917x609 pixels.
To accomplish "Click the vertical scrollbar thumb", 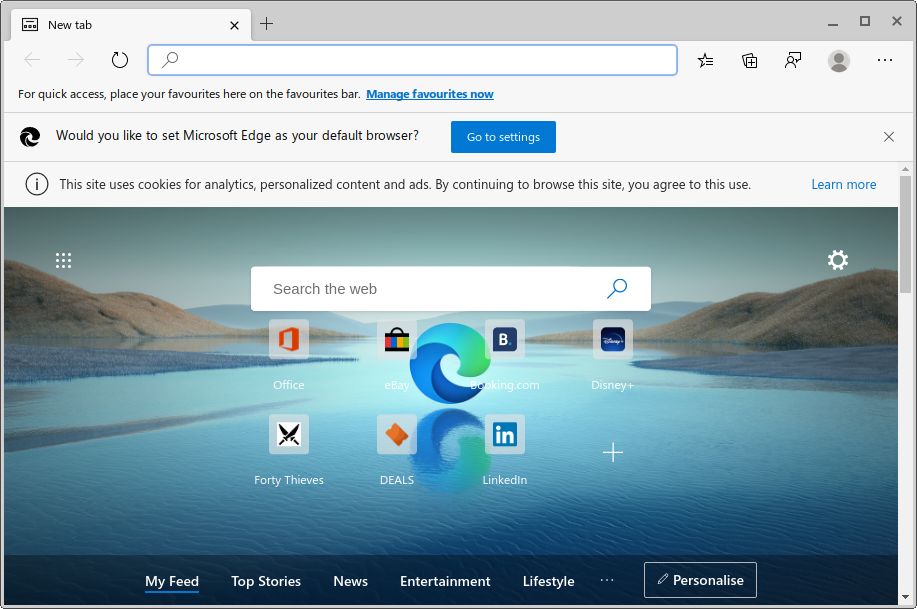I will pyautogui.click(x=905, y=234).
